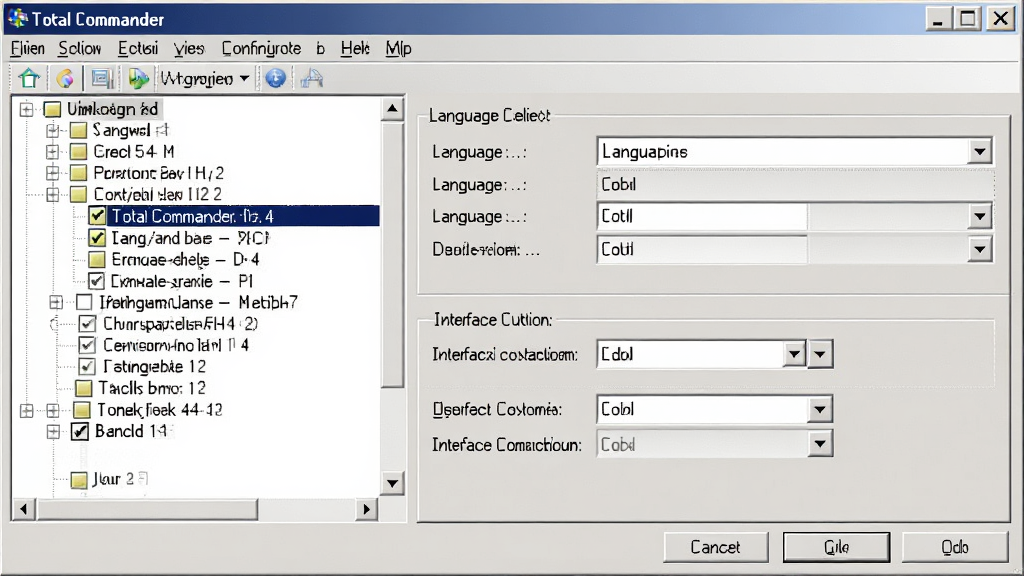Click the colorful disc icon in the toolbar

(x=65, y=79)
